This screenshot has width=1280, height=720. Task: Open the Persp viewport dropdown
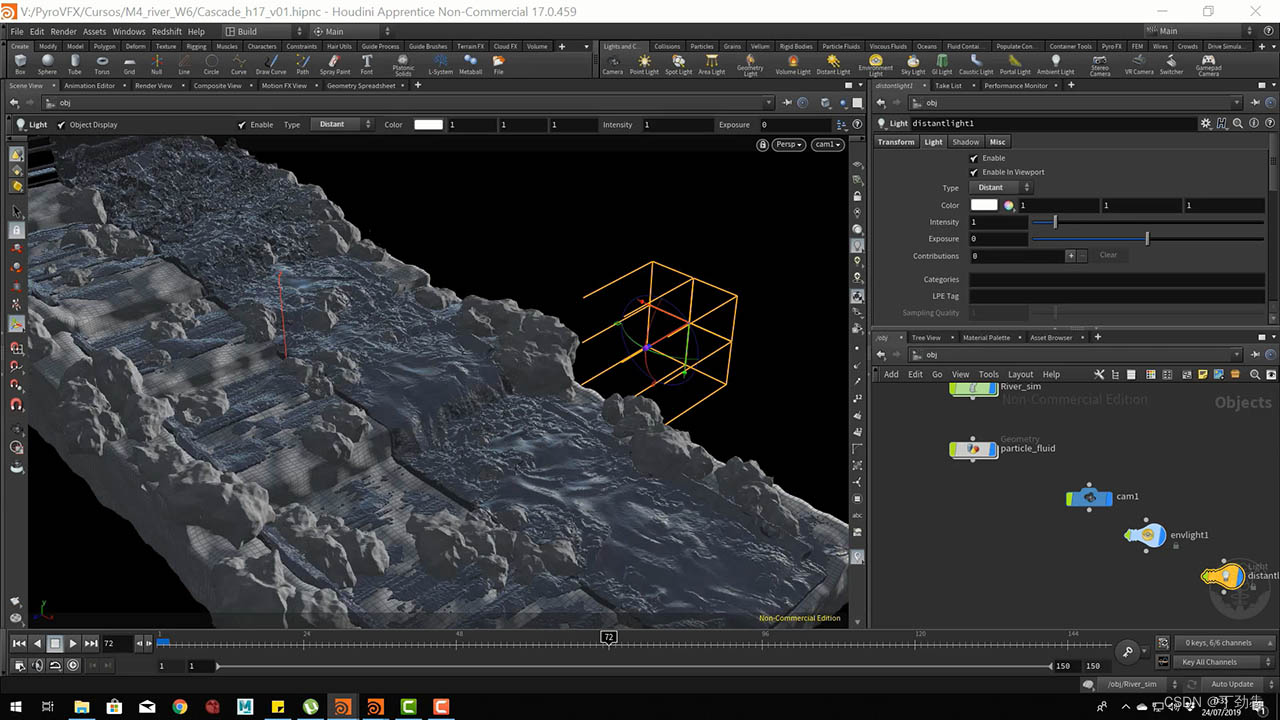click(x=789, y=144)
